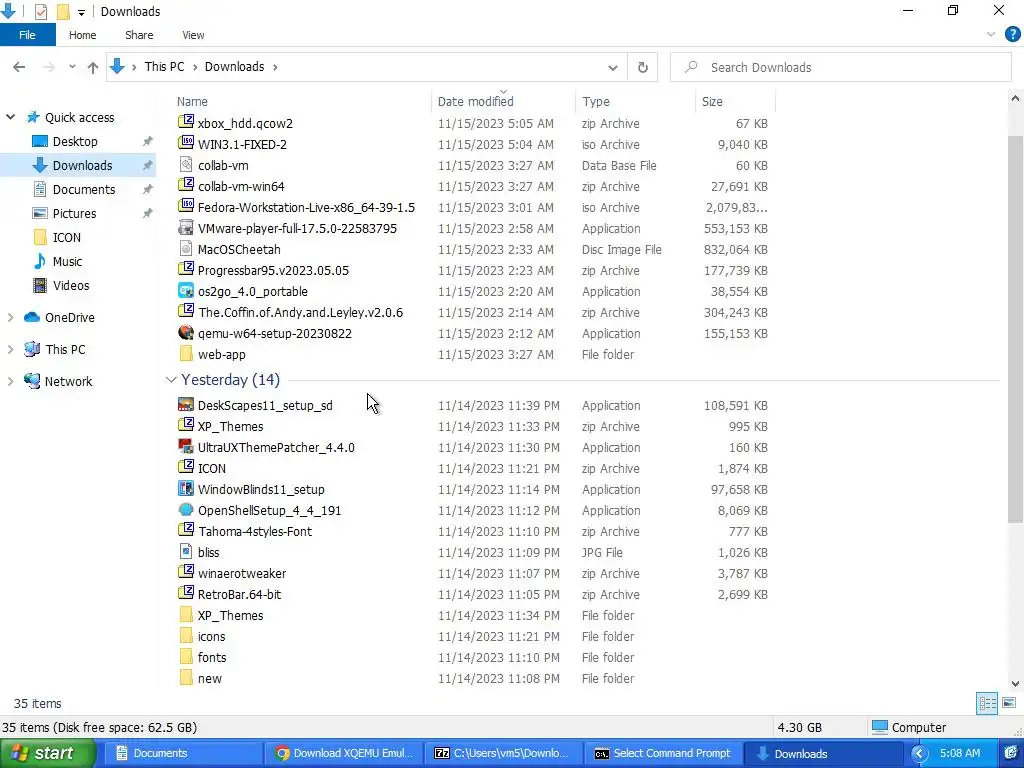
Task: Unpin Downloads from Quick access
Action: (148, 165)
